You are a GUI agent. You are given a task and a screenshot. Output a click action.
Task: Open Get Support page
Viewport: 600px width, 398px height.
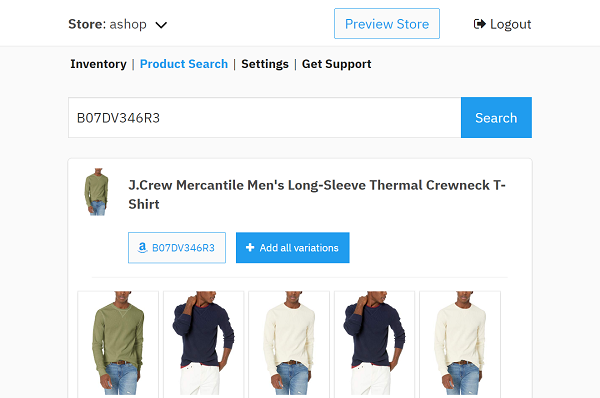(x=336, y=64)
